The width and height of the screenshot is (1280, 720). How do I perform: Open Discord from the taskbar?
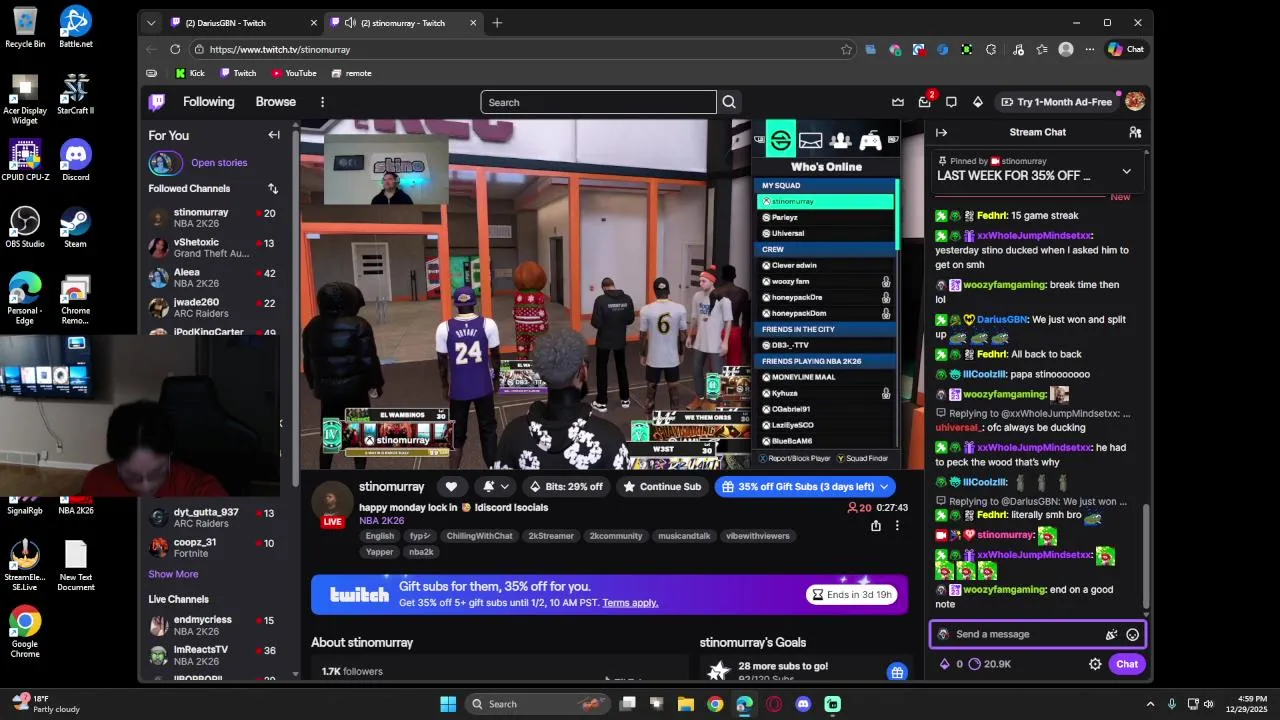coord(803,704)
